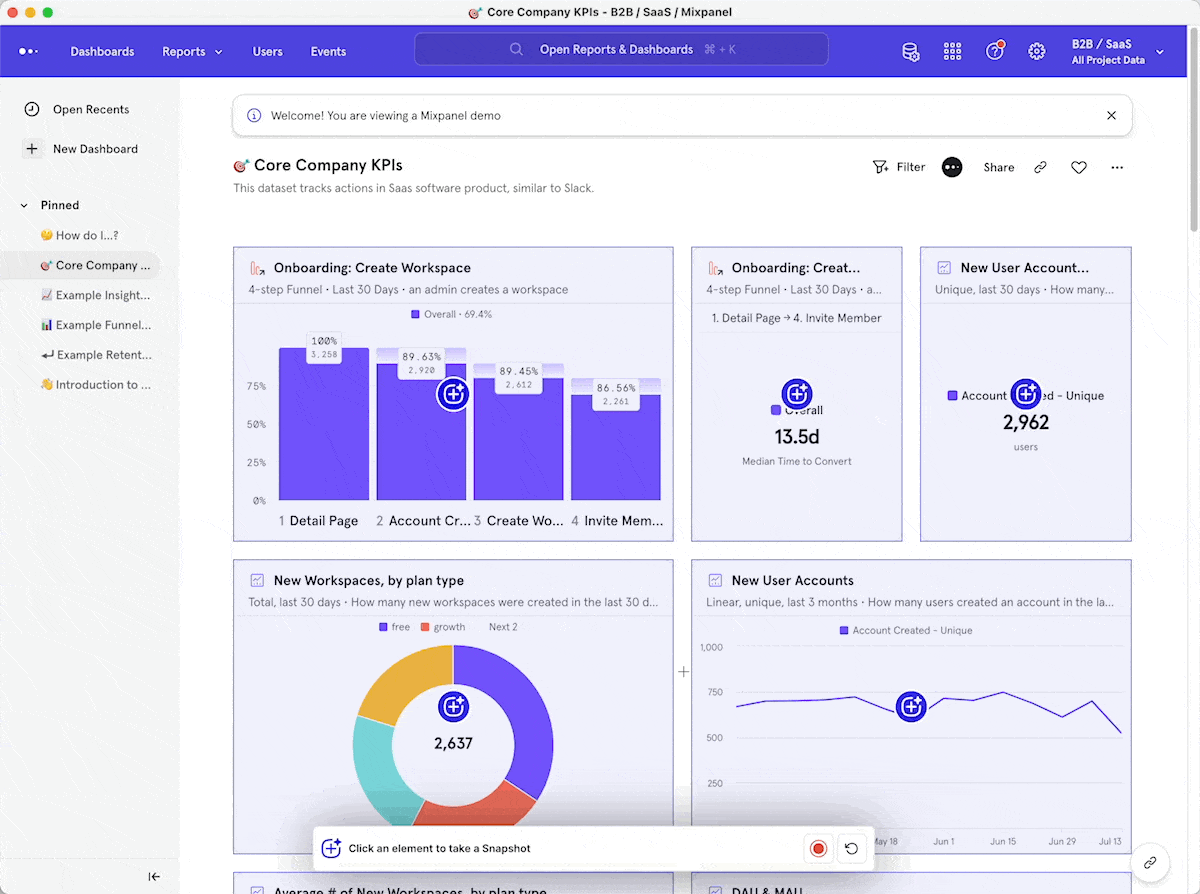Click the Open Reports & Dashboards search field
The image size is (1200, 894).
621,49
